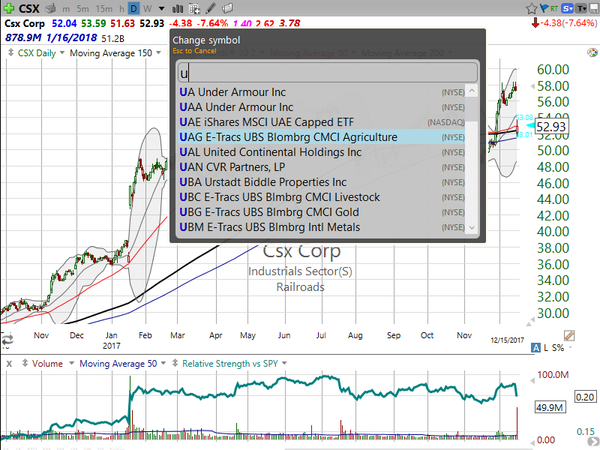Click the price scale edit pencil icon
Image resolution: width=600 pixels, height=450 pixels.
tap(569, 336)
